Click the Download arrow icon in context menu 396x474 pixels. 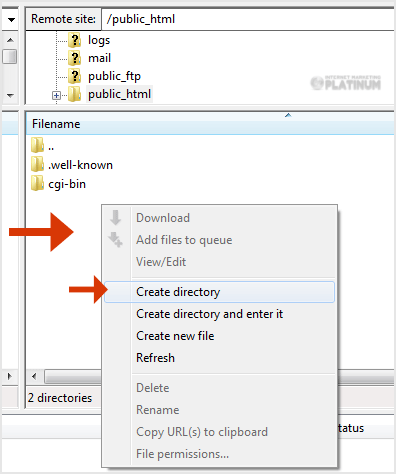(x=115, y=218)
